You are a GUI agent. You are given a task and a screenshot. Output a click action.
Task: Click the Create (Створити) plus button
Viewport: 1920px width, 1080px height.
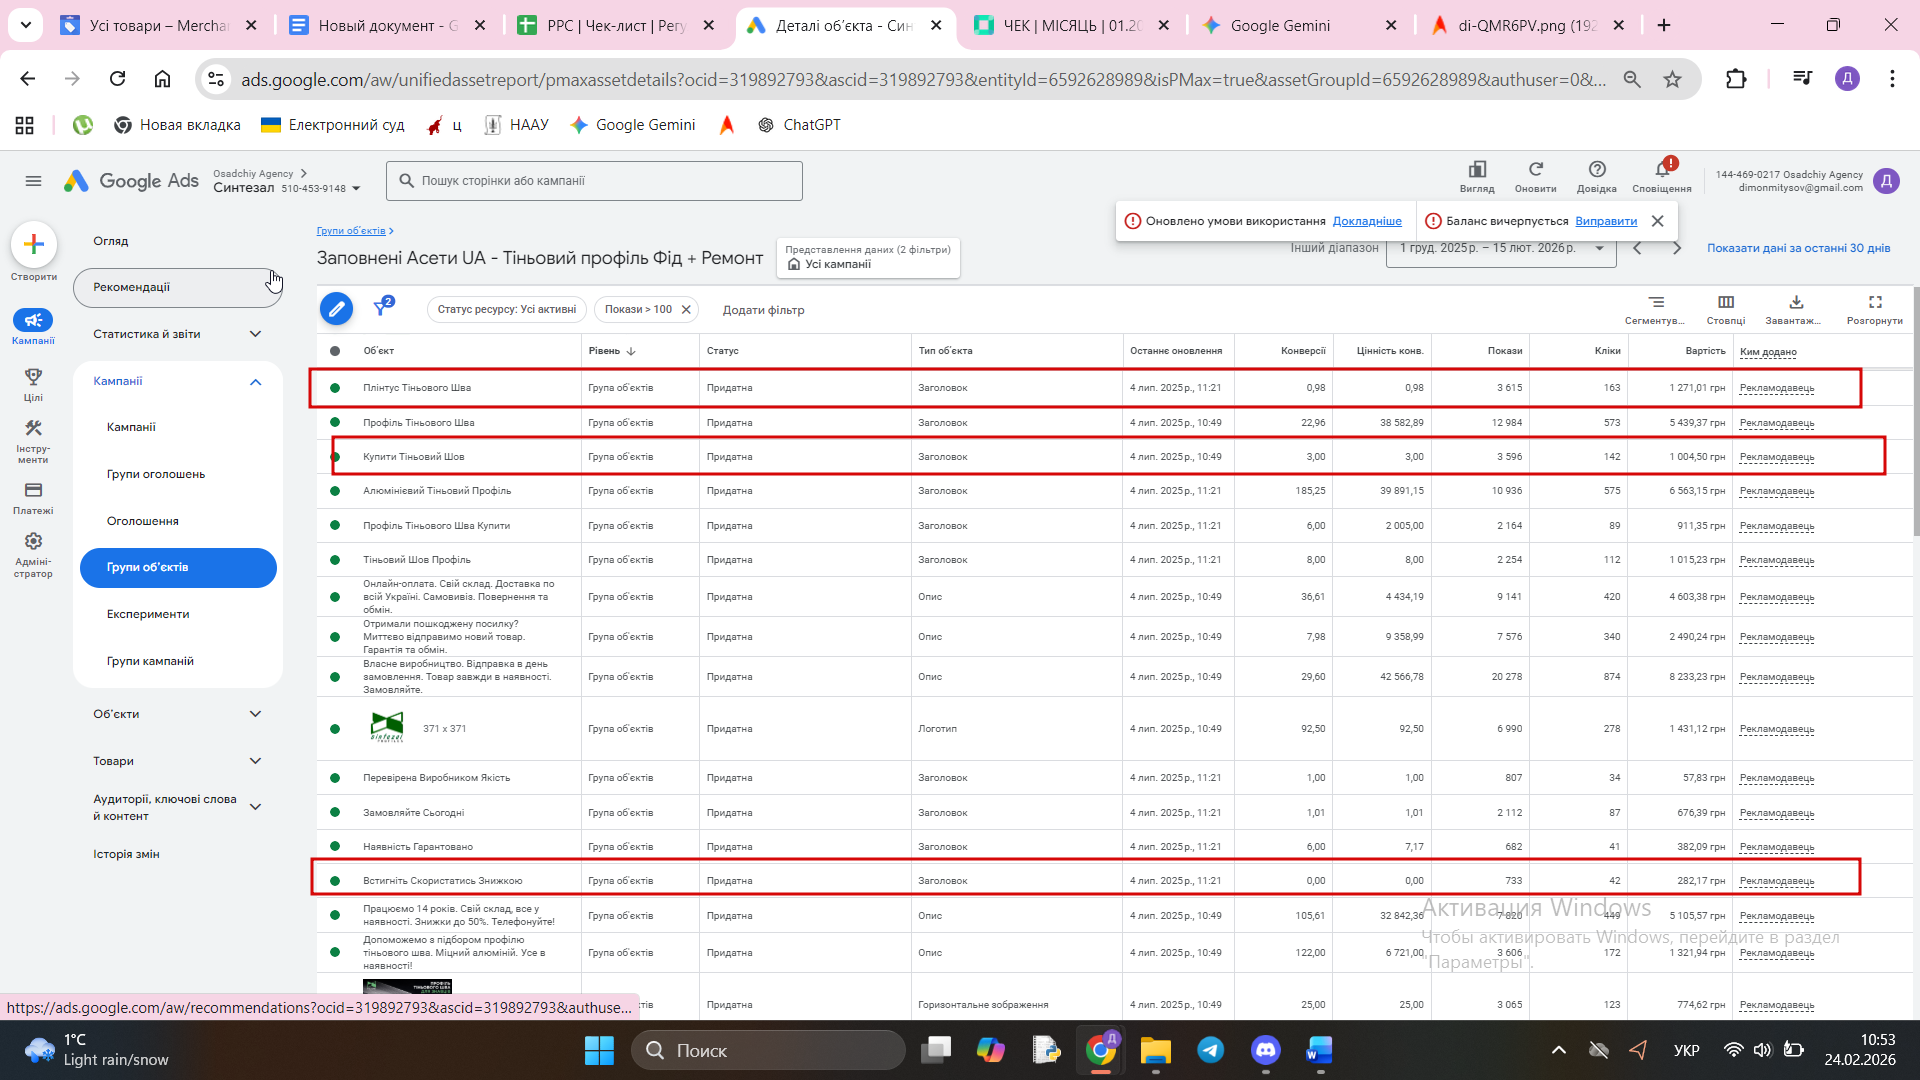pyautogui.click(x=34, y=244)
